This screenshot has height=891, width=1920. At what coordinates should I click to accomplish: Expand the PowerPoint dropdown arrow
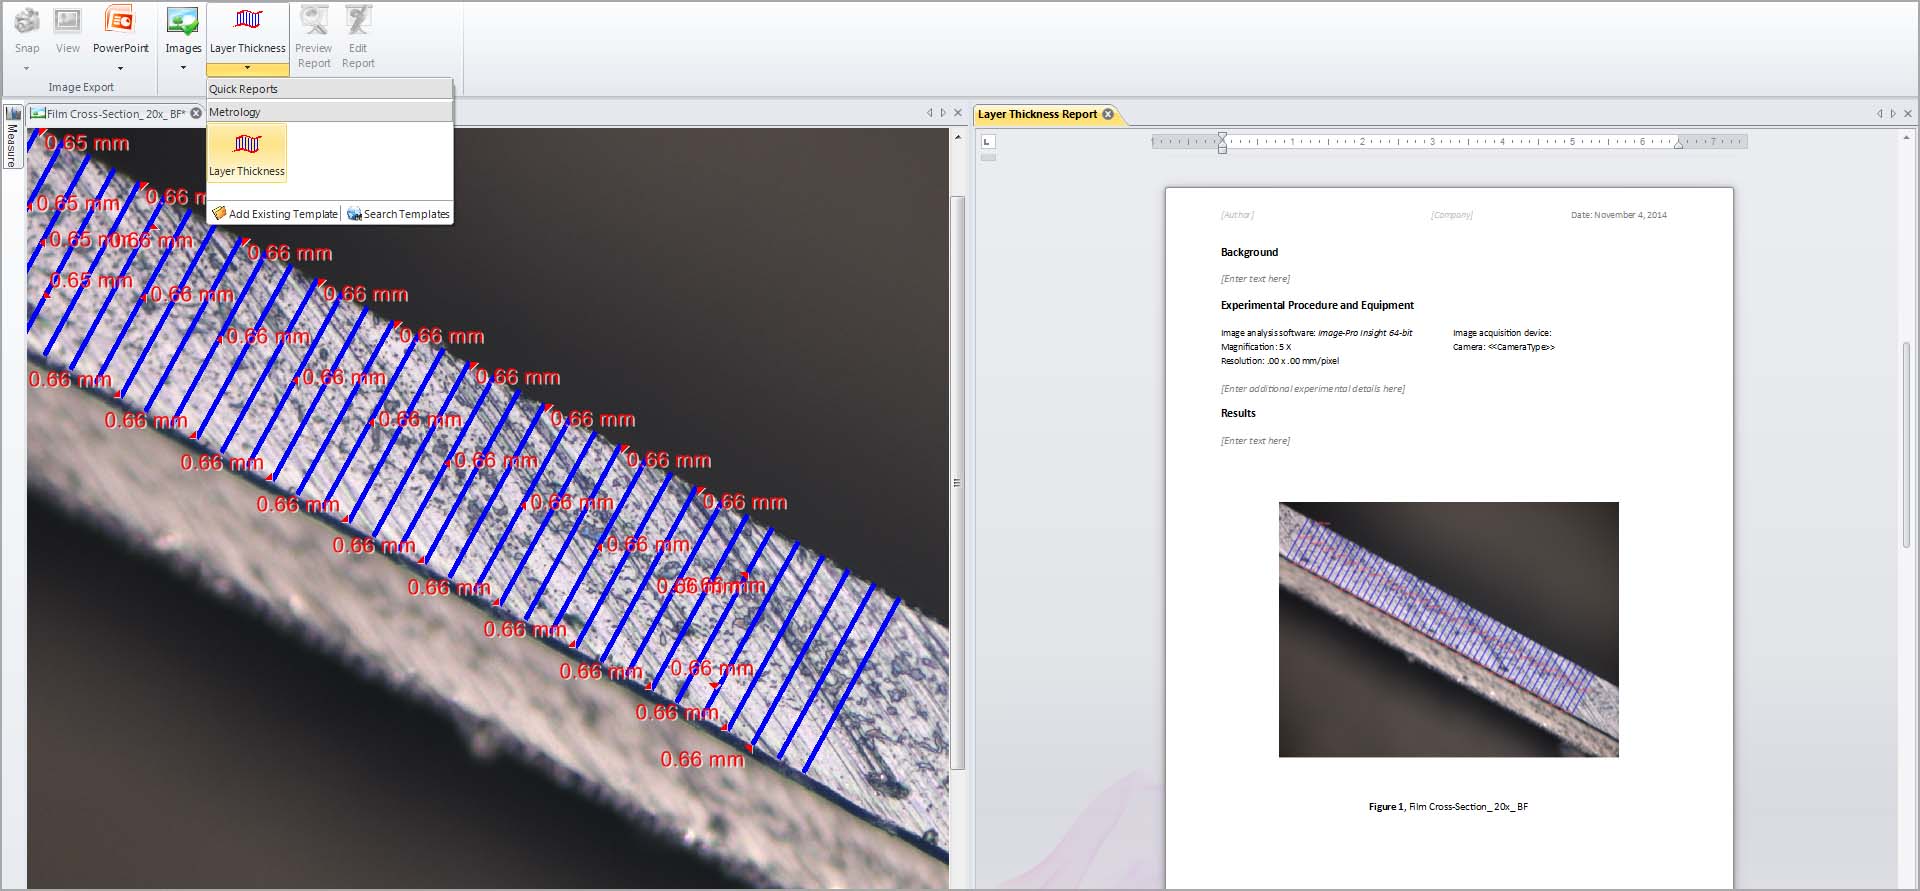[x=120, y=69]
